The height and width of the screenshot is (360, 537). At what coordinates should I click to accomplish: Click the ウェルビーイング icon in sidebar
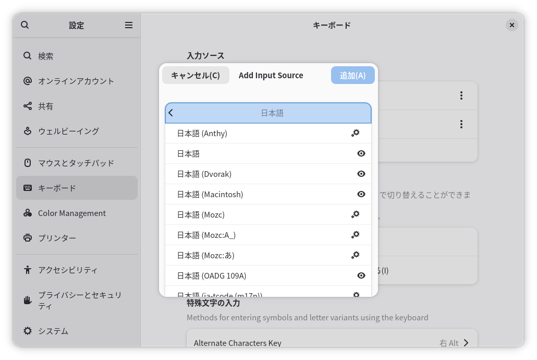[27, 131]
